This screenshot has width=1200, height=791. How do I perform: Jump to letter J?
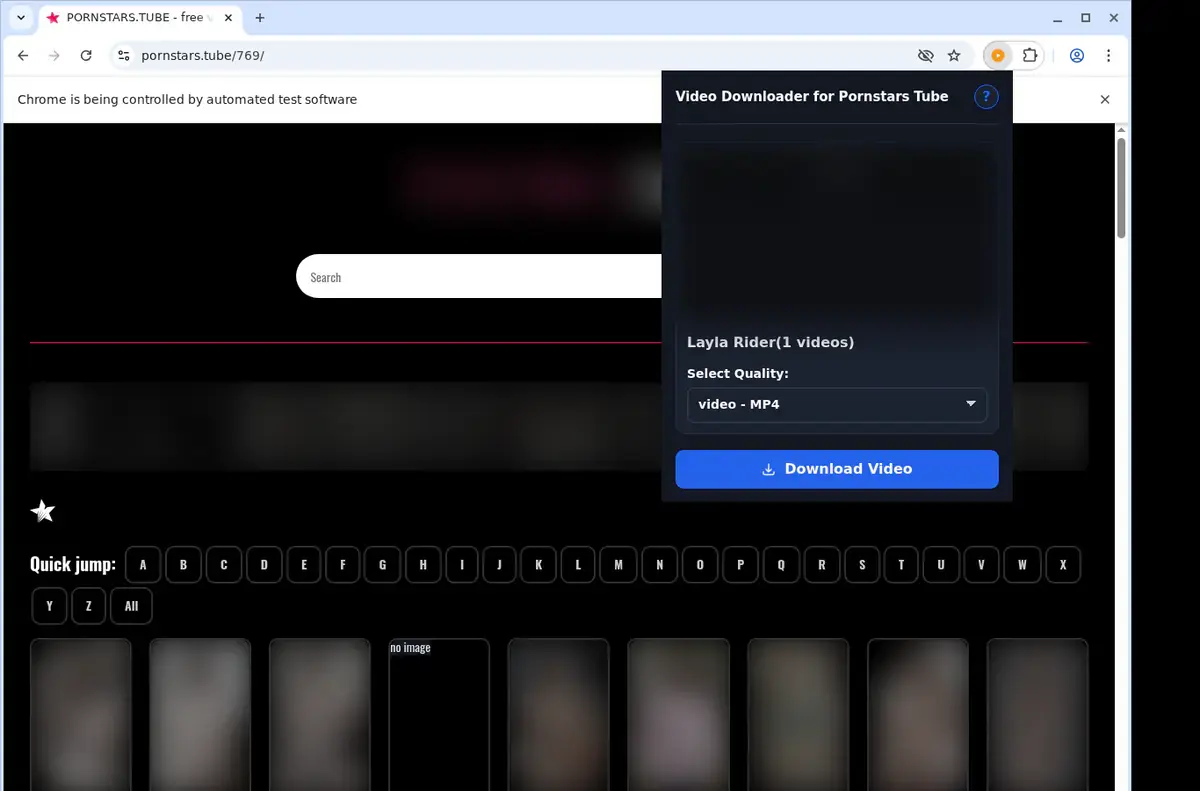tap(499, 565)
